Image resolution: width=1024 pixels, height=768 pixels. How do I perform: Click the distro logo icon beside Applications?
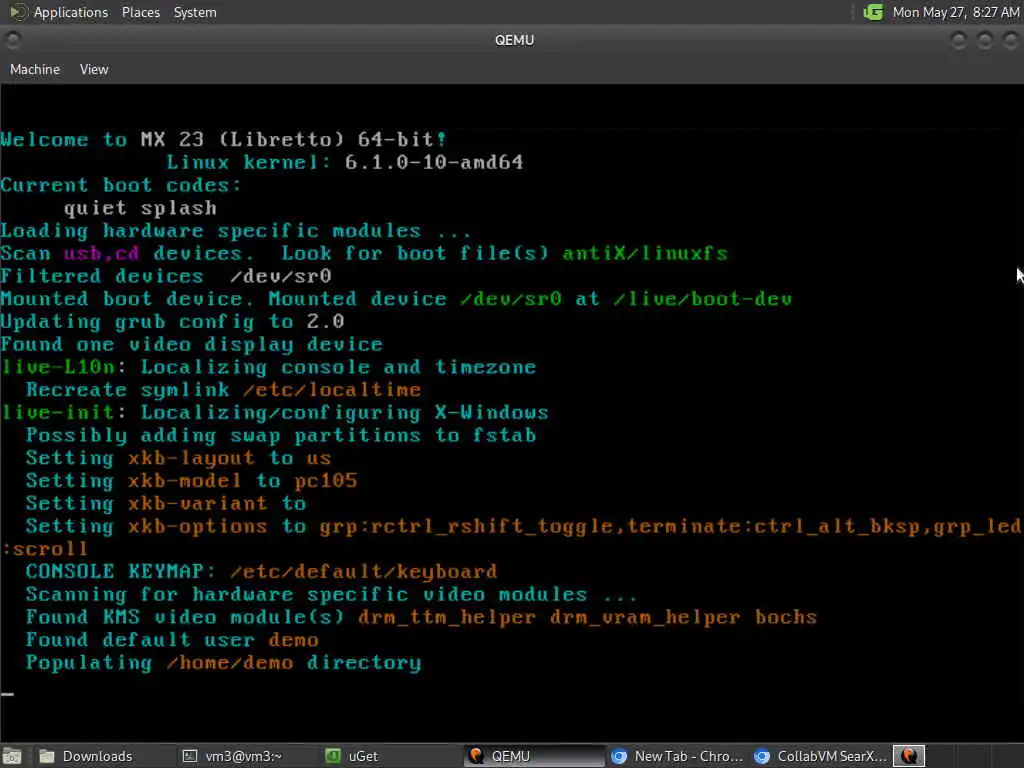(x=18, y=12)
